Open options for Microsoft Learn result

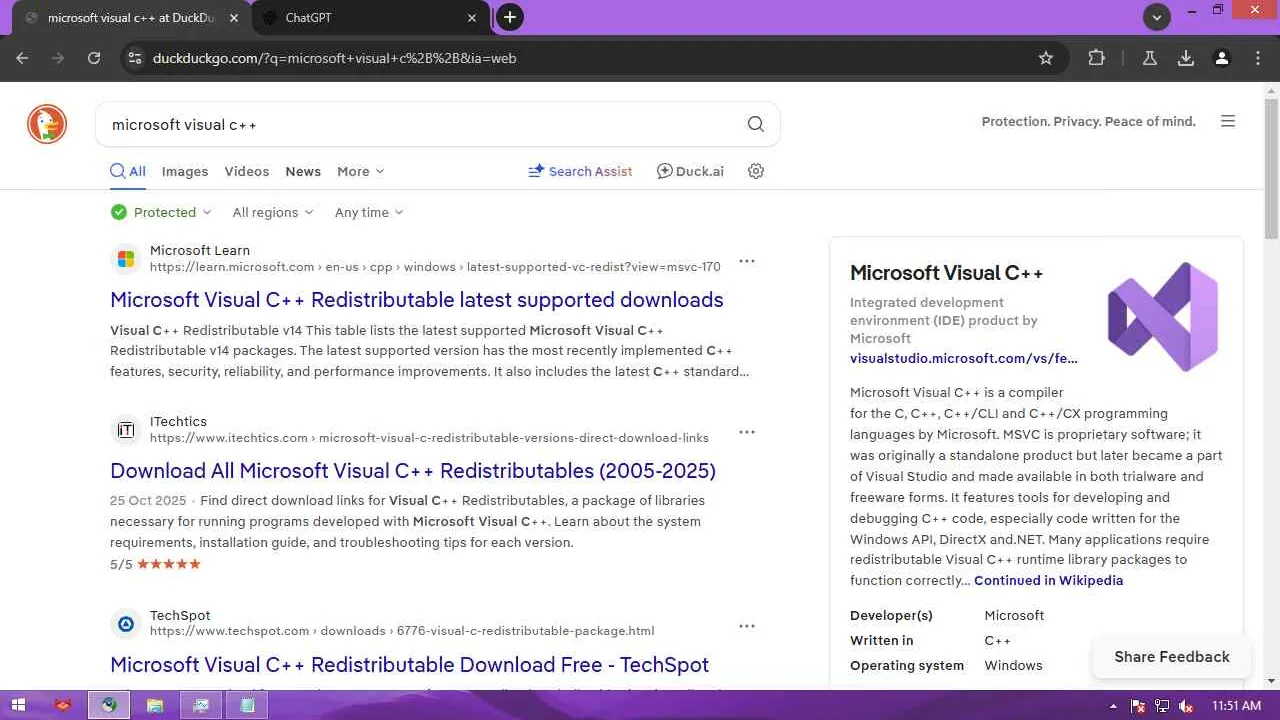pos(747,261)
